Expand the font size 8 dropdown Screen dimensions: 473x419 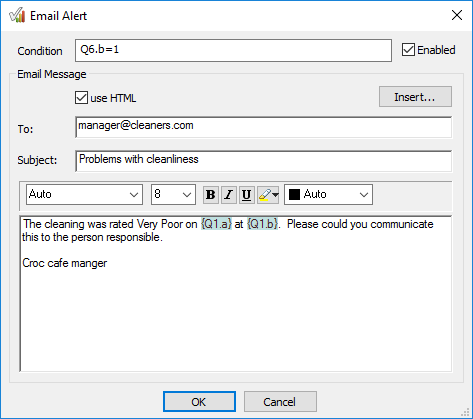point(173,194)
